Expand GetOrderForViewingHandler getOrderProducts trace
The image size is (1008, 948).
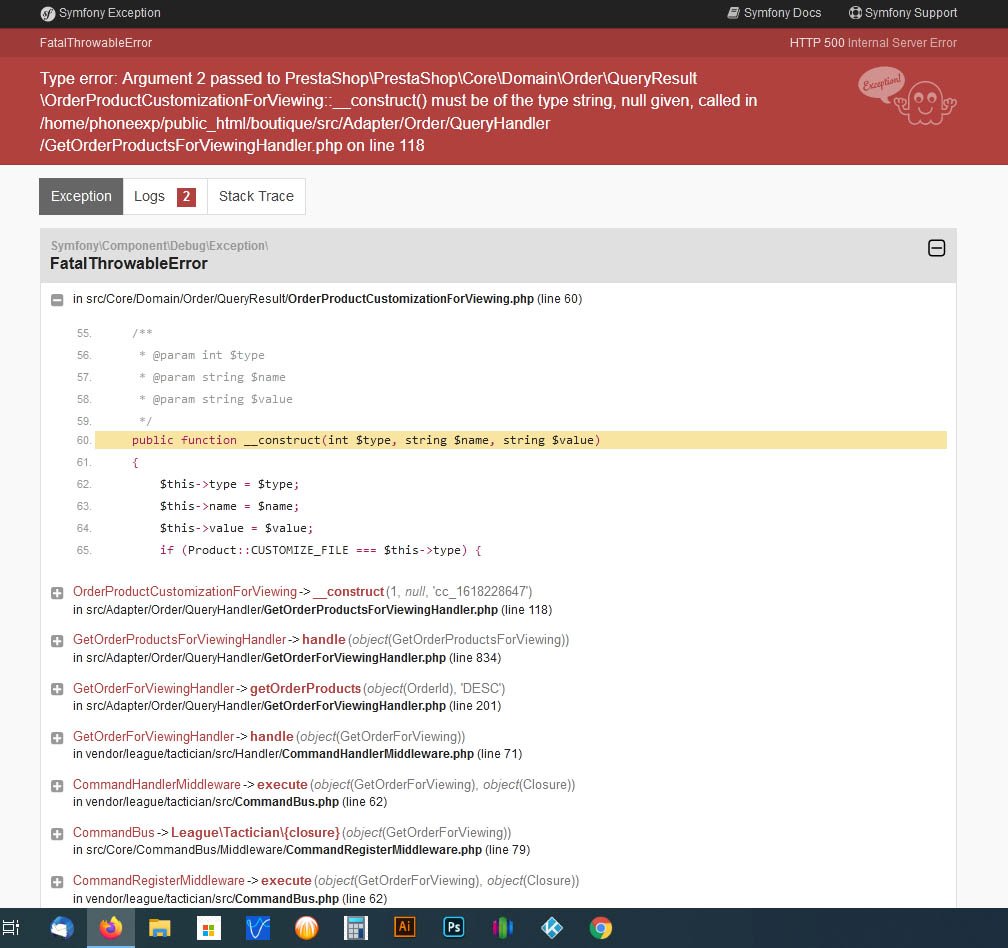(x=57, y=689)
